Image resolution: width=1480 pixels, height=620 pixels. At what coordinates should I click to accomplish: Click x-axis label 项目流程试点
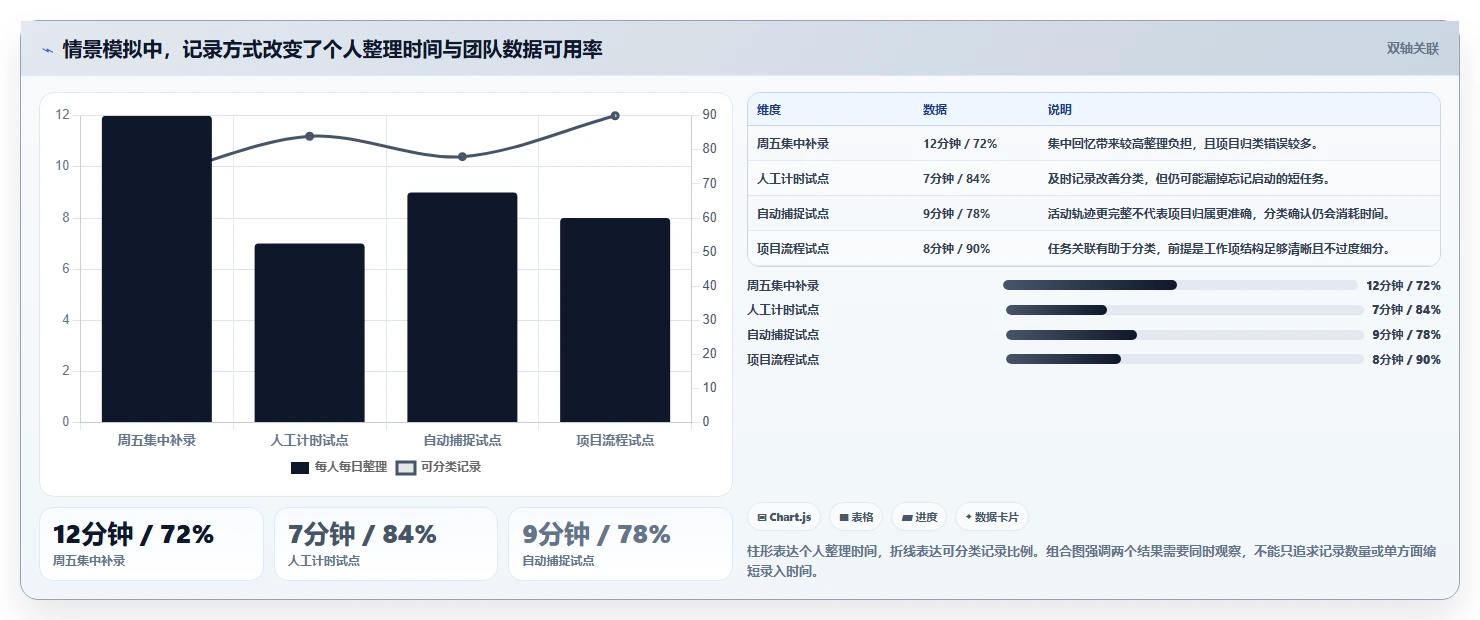[615, 440]
